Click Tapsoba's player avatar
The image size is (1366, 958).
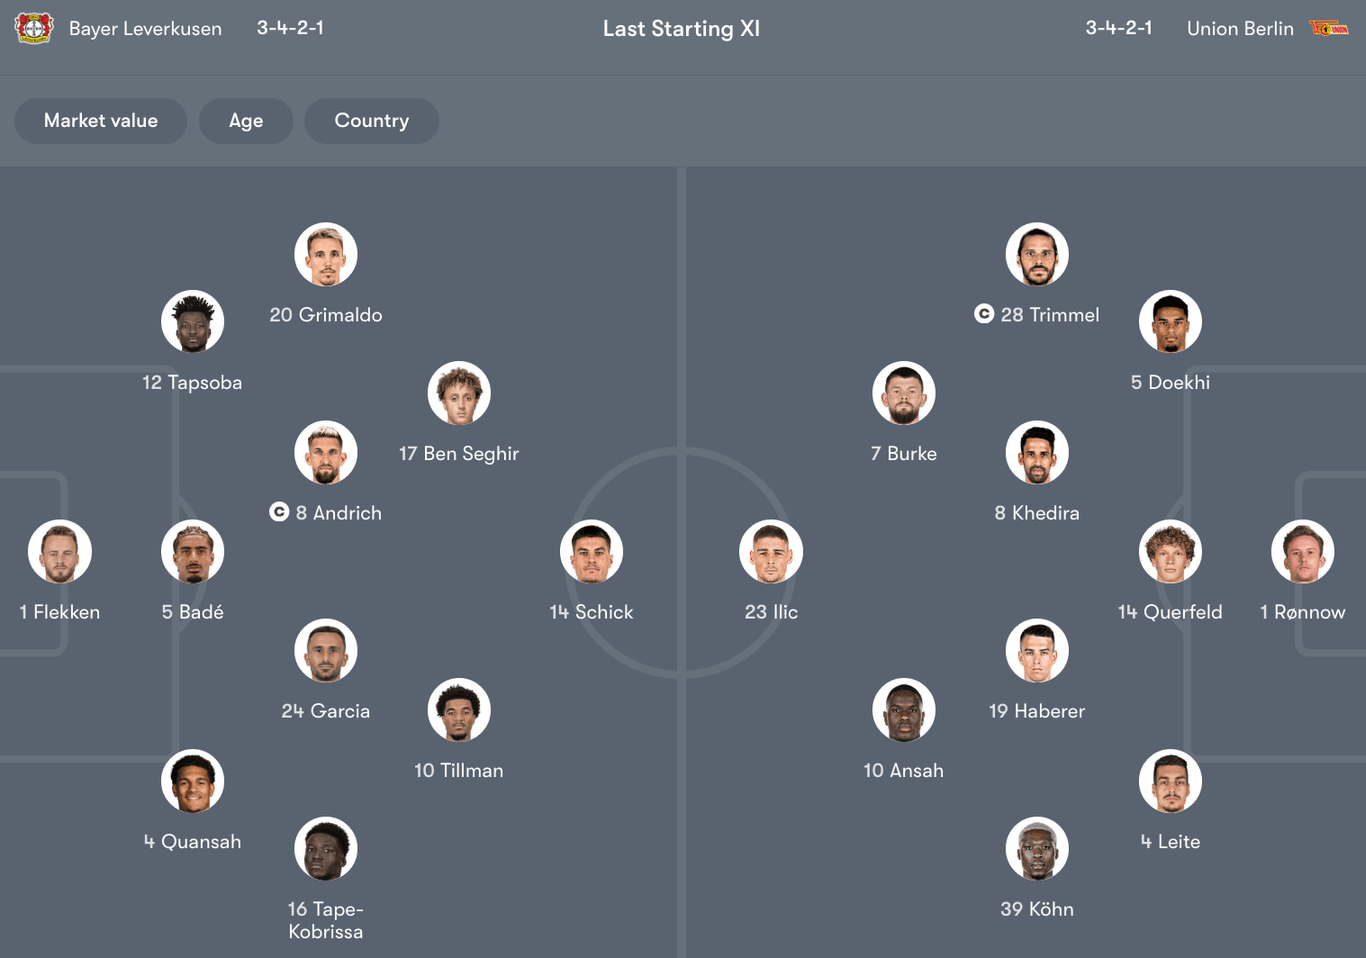193,322
